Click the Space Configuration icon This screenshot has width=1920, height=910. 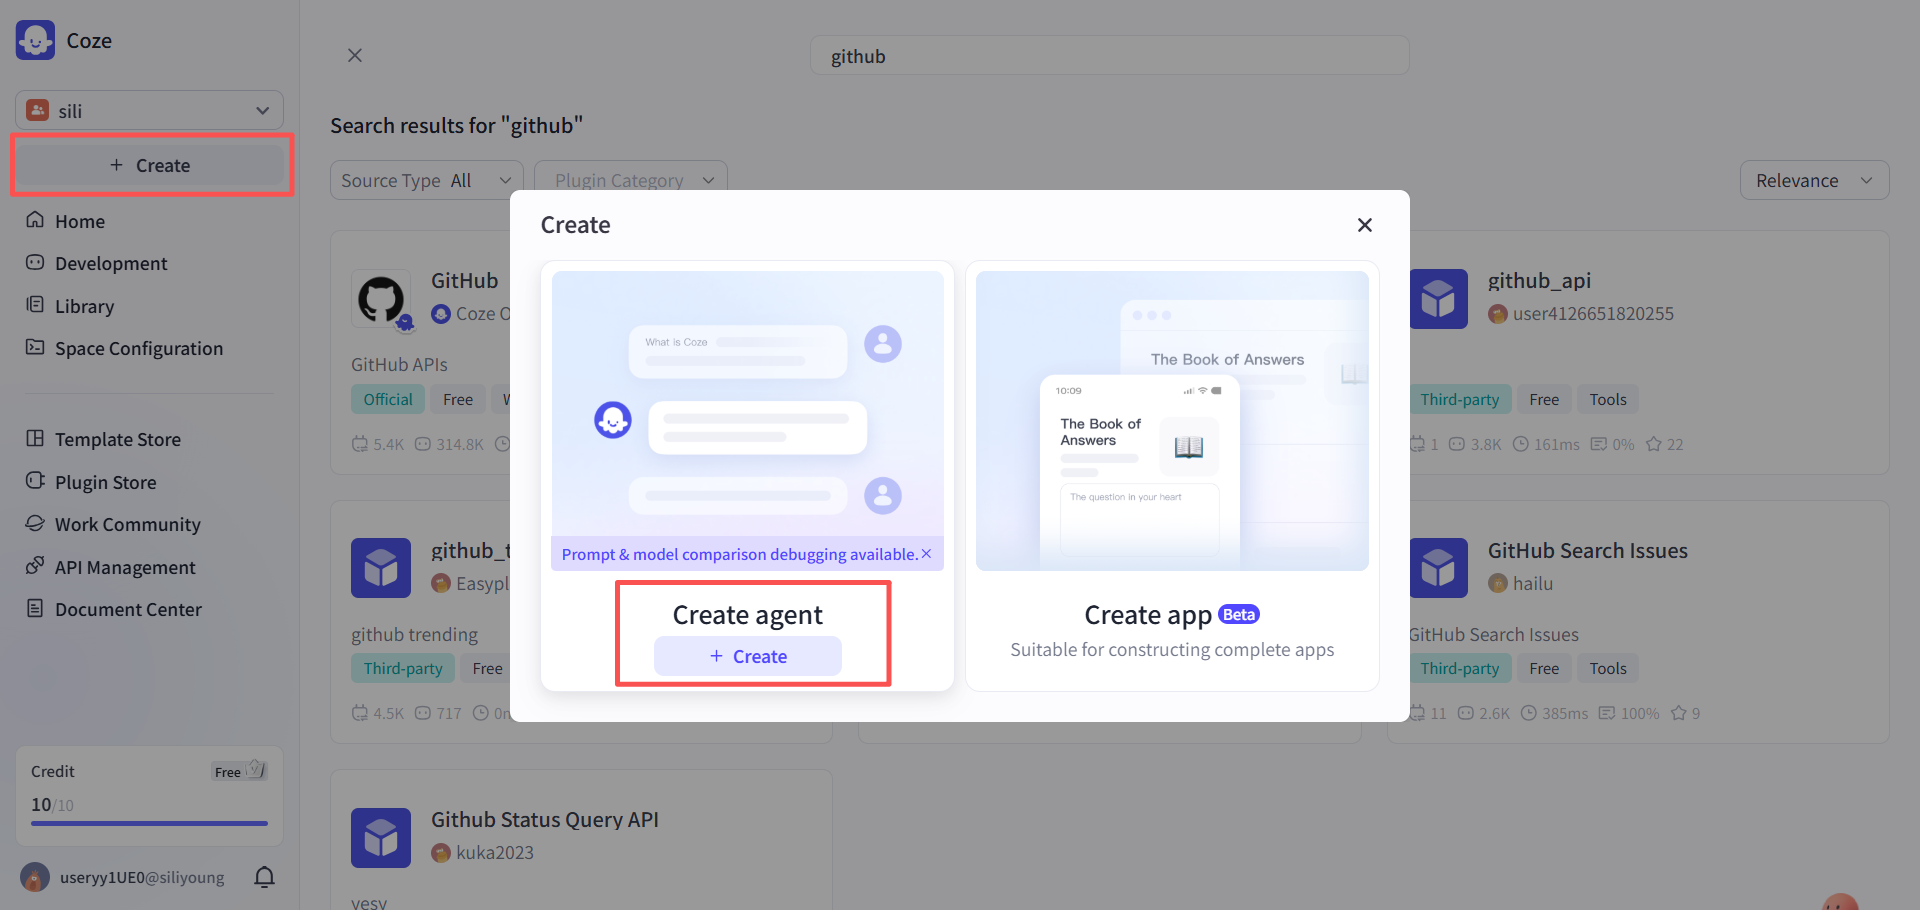tap(35, 347)
